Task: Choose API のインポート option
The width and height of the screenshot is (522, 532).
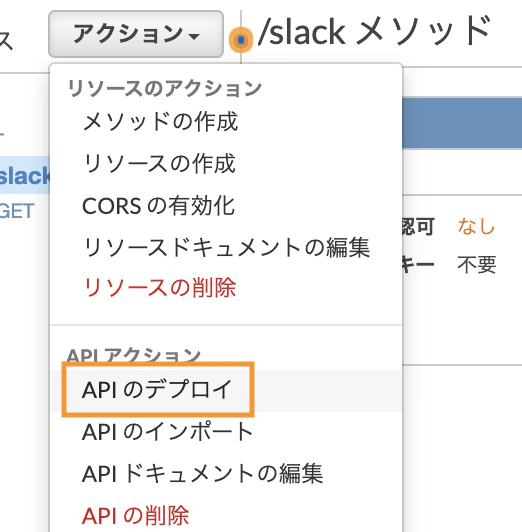Action: tap(168, 432)
